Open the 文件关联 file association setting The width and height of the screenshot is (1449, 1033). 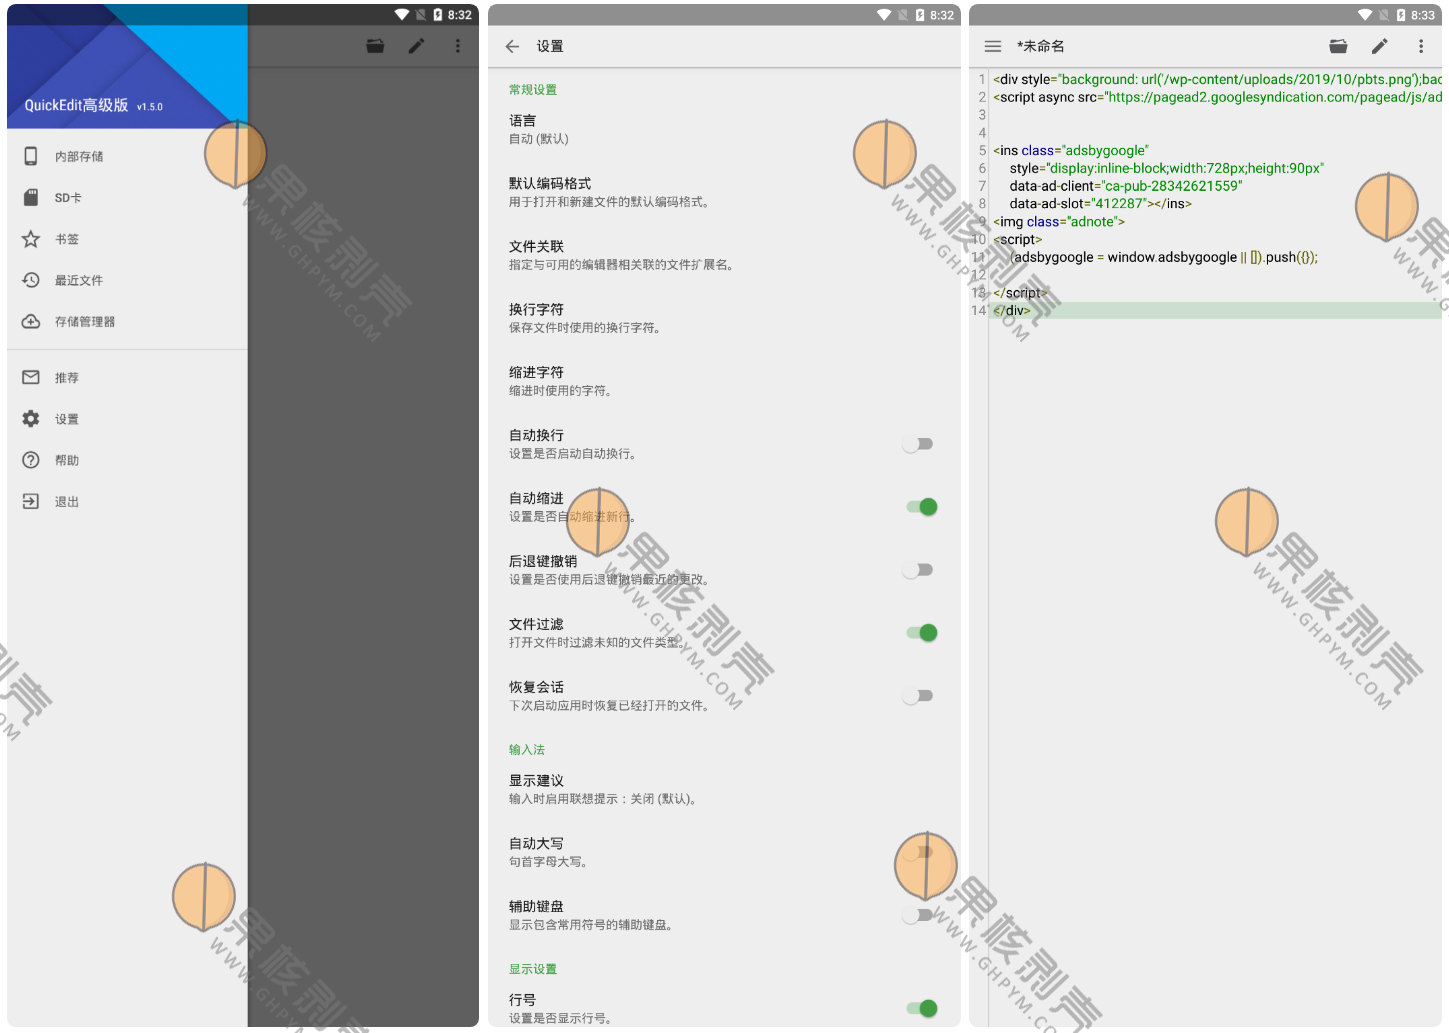point(724,255)
